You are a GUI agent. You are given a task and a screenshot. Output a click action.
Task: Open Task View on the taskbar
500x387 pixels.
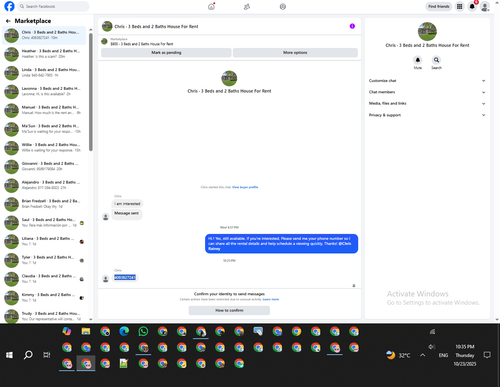tap(47, 355)
